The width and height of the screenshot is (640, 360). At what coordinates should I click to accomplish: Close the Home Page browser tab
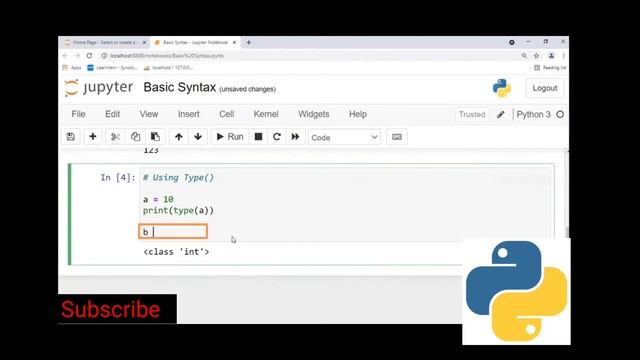tap(144, 42)
